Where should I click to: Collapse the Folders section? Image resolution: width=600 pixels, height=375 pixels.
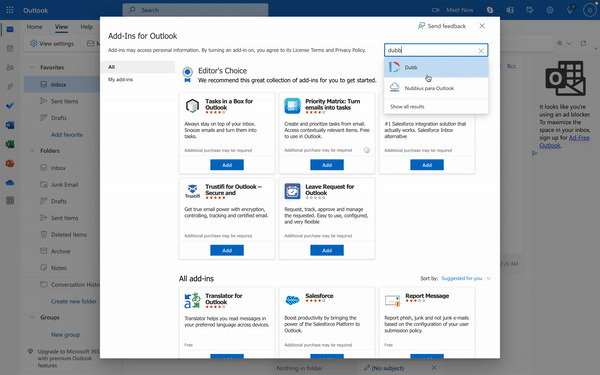(x=32, y=151)
